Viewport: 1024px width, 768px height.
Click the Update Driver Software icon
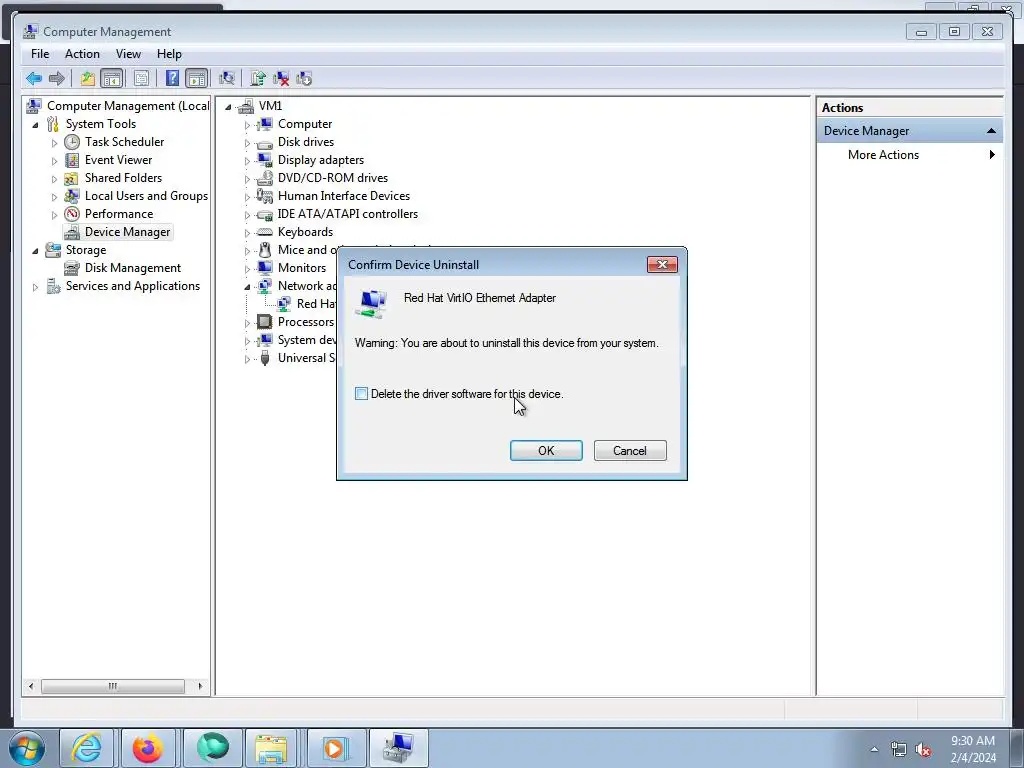tap(258, 79)
